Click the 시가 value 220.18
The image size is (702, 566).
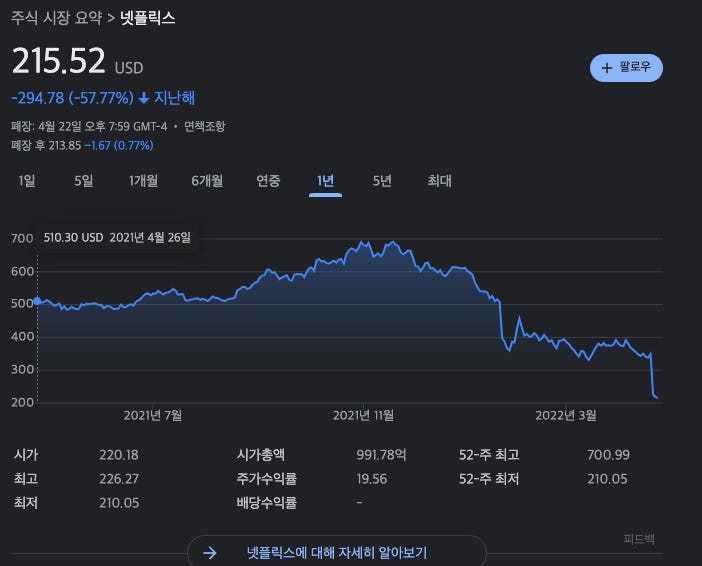coord(119,455)
